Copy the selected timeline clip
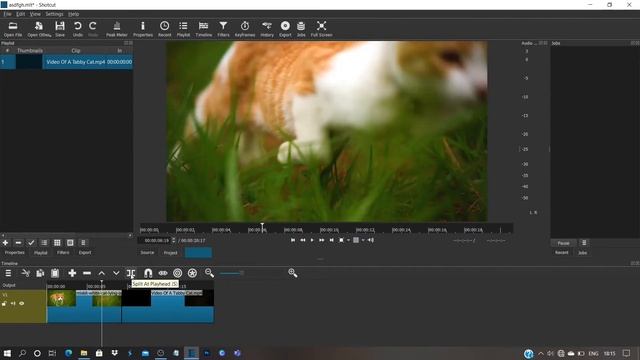 click(x=40, y=273)
